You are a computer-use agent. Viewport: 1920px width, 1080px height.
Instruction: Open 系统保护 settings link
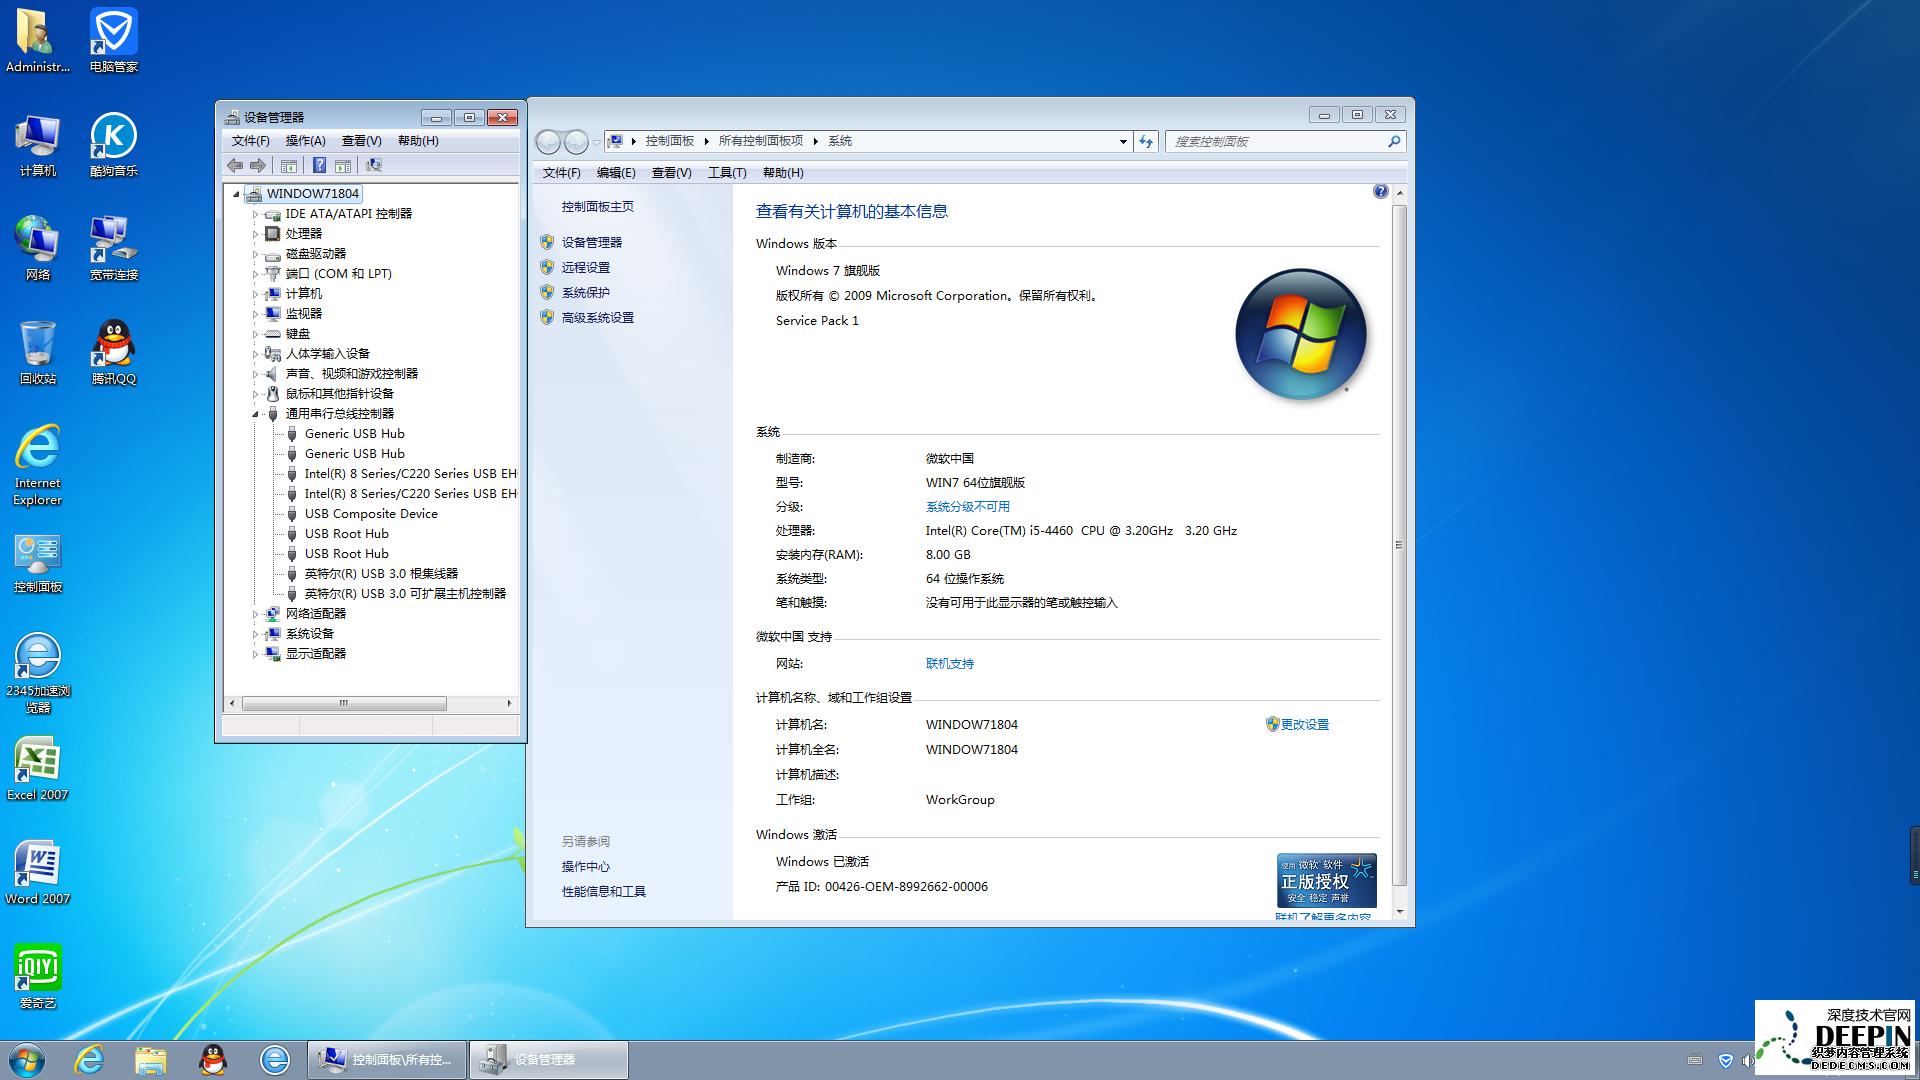point(587,291)
